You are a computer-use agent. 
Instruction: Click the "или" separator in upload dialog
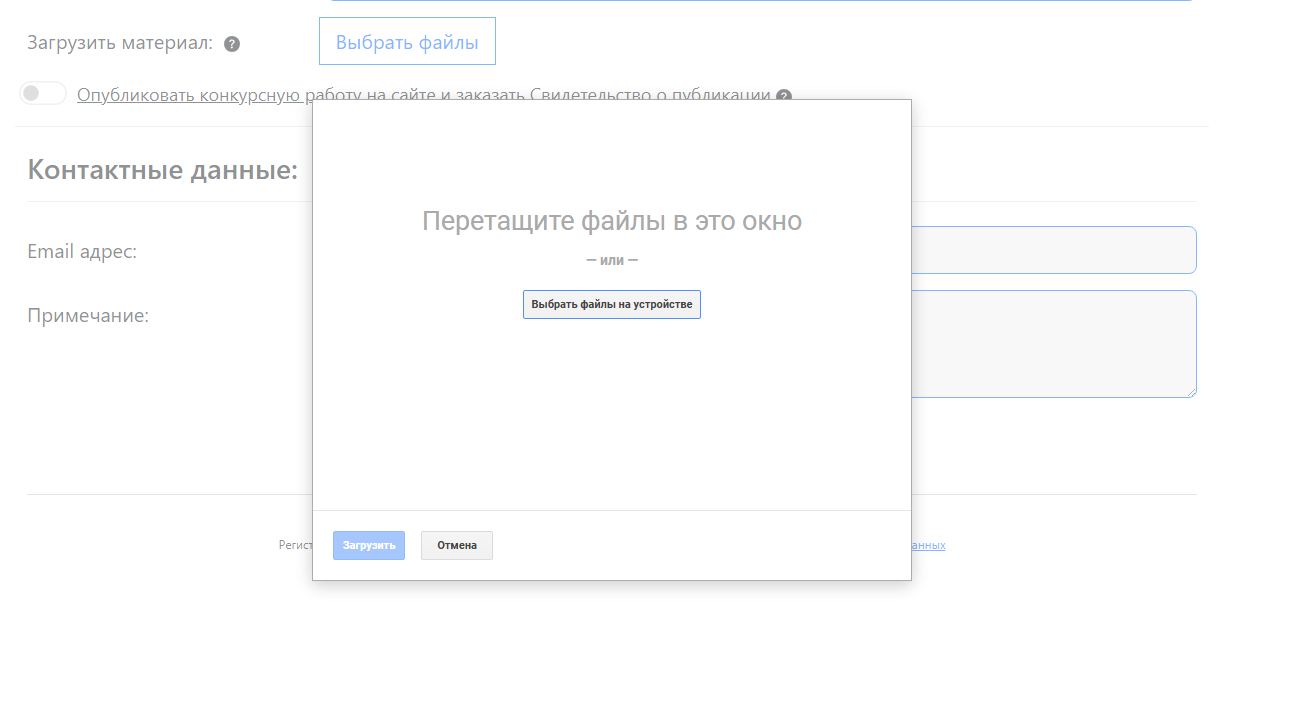611,260
